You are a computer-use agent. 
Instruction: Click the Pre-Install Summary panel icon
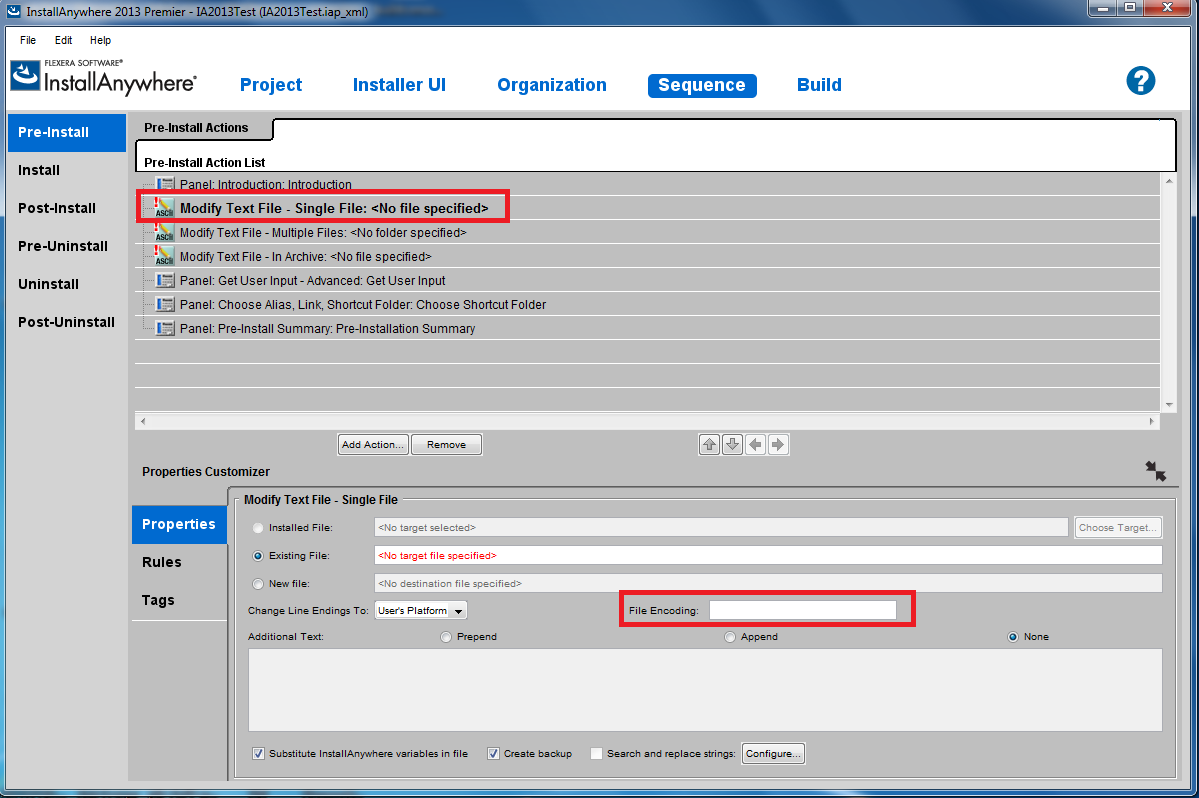pyautogui.click(x=164, y=329)
